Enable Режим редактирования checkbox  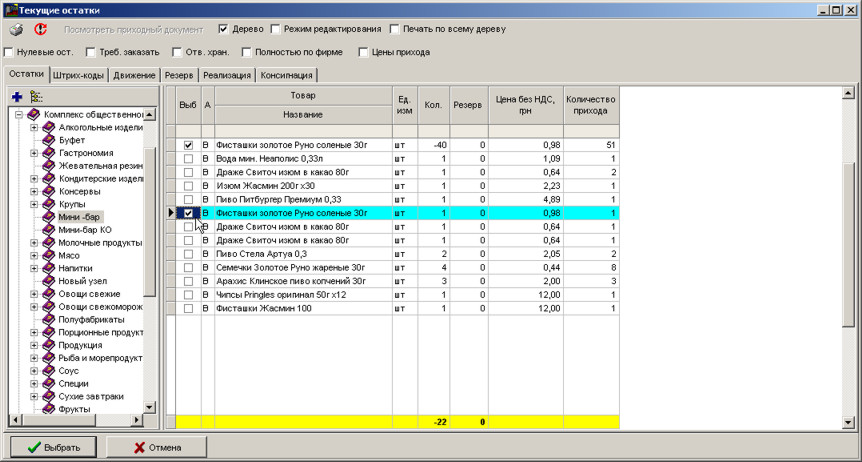pos(276,29)
